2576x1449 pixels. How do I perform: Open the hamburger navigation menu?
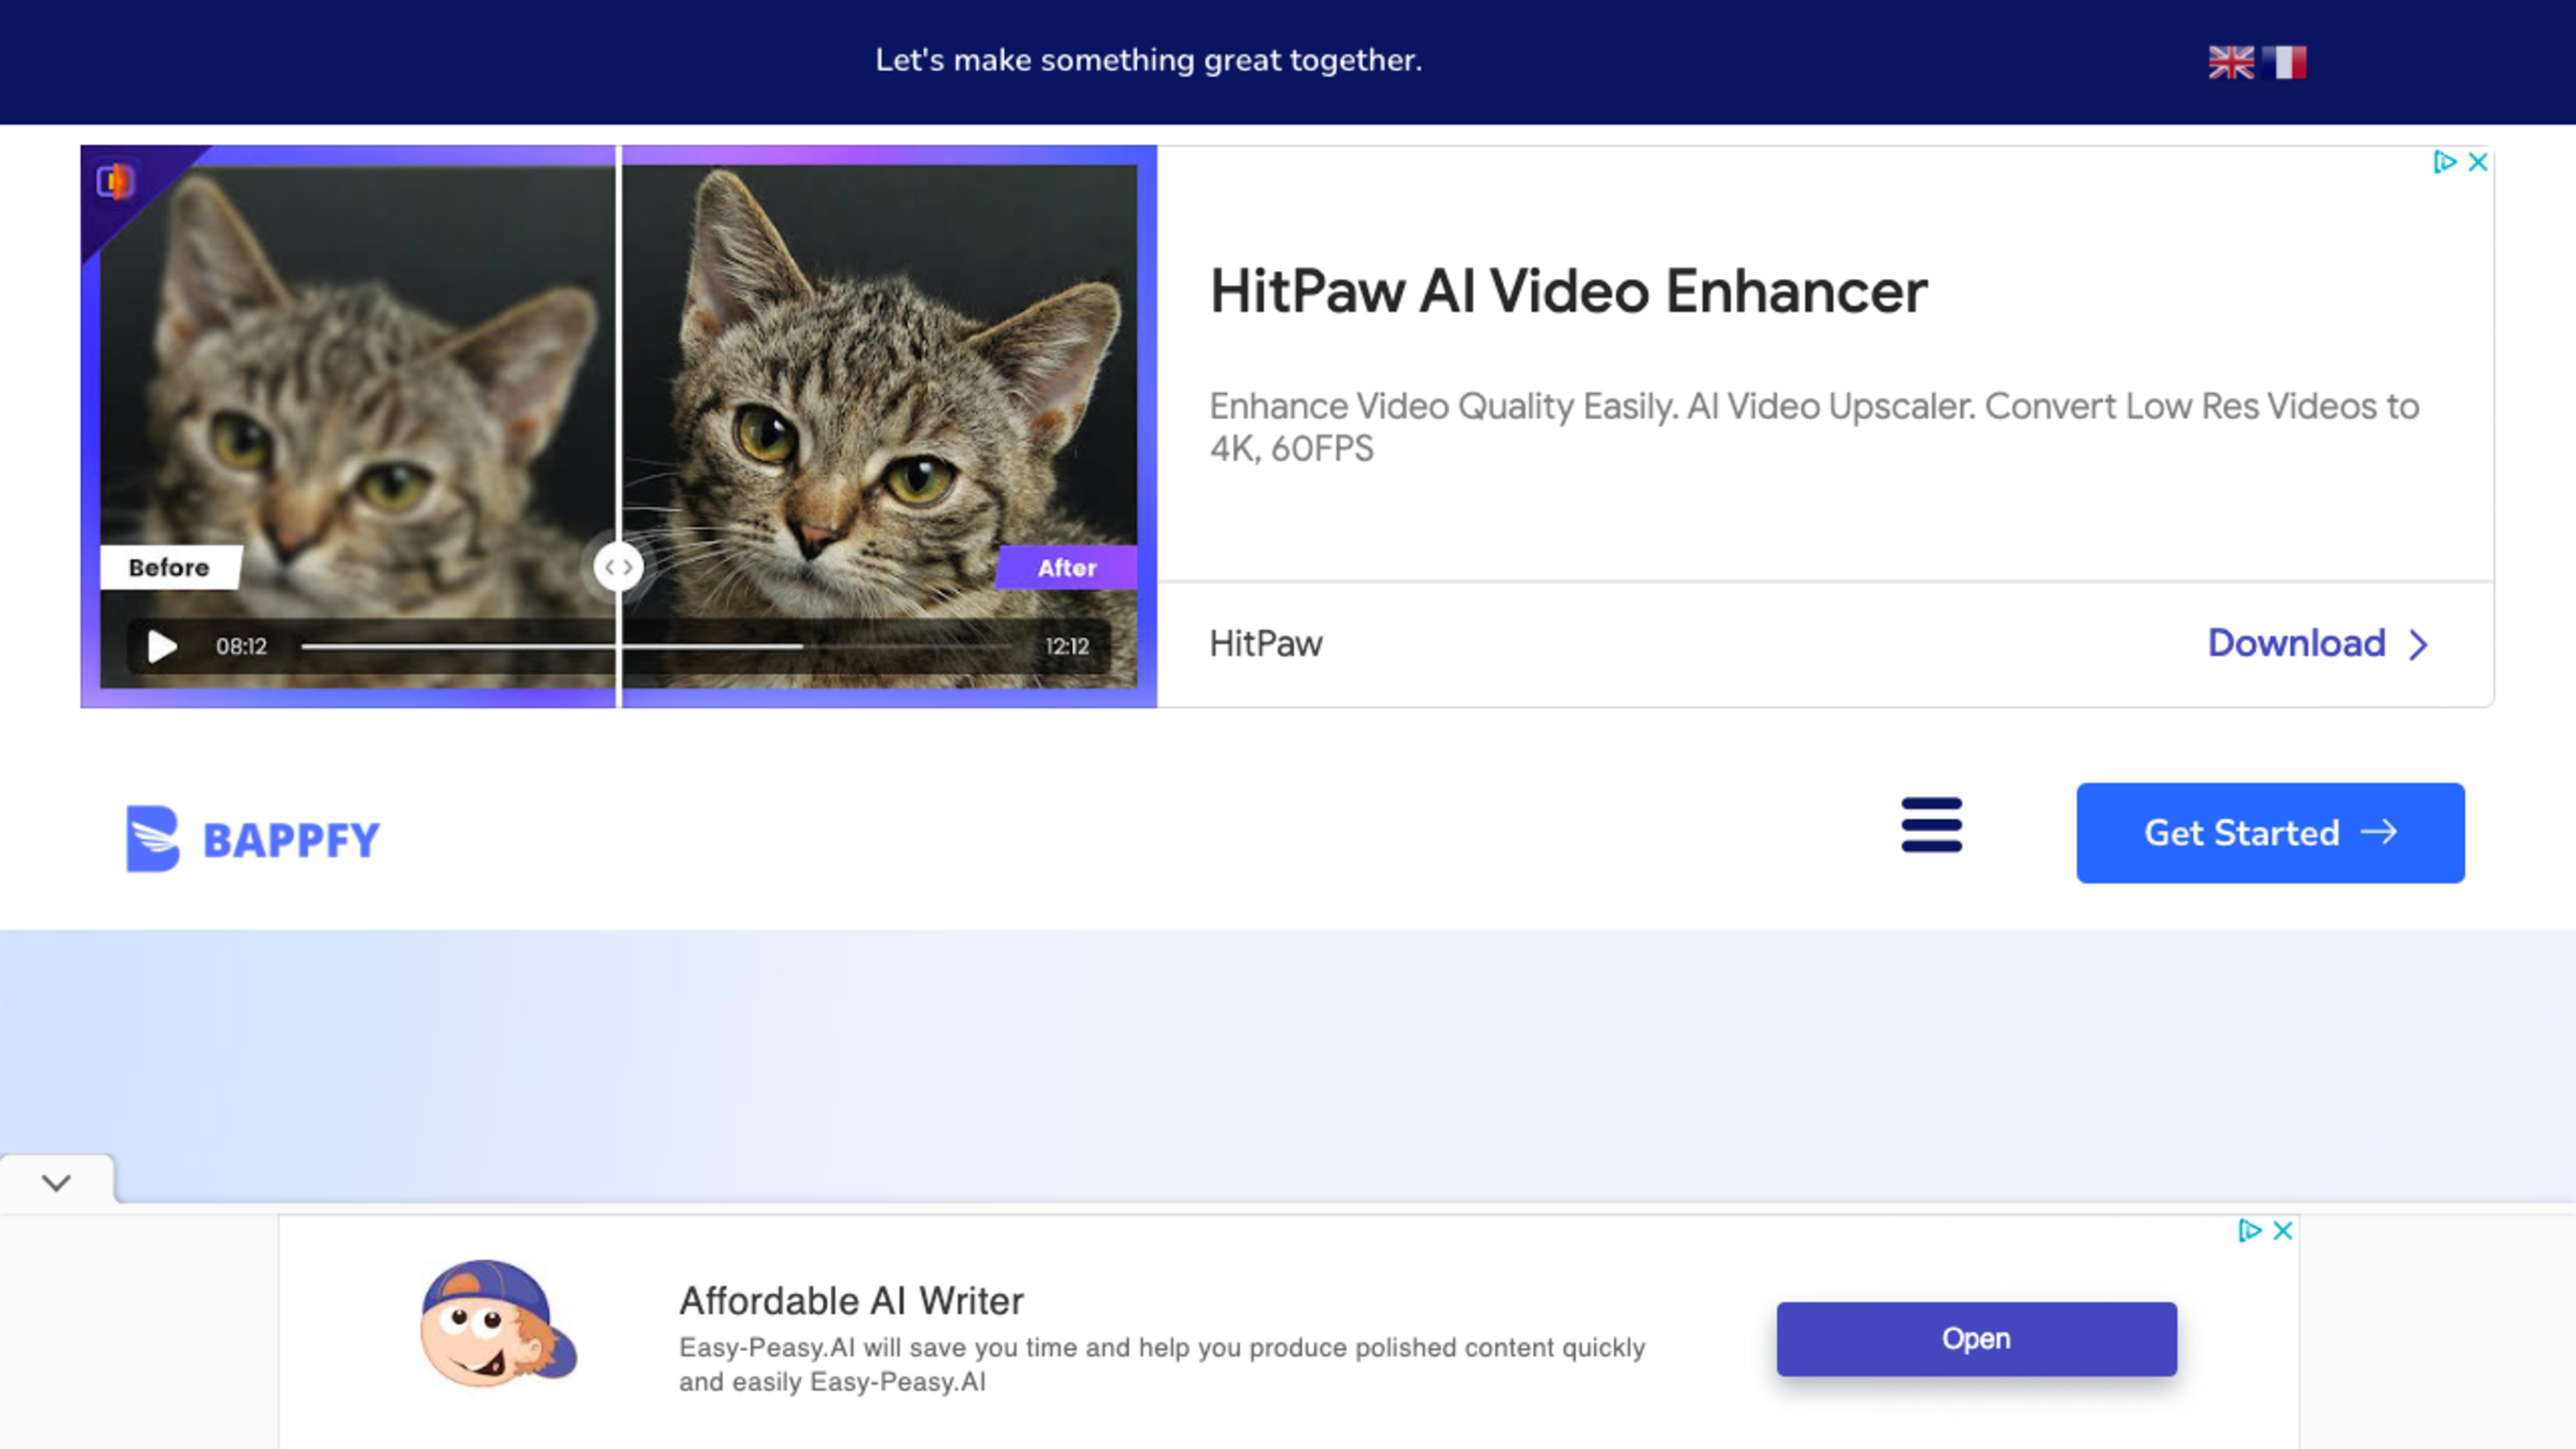pyautogui.click(x=1931, y=825)
